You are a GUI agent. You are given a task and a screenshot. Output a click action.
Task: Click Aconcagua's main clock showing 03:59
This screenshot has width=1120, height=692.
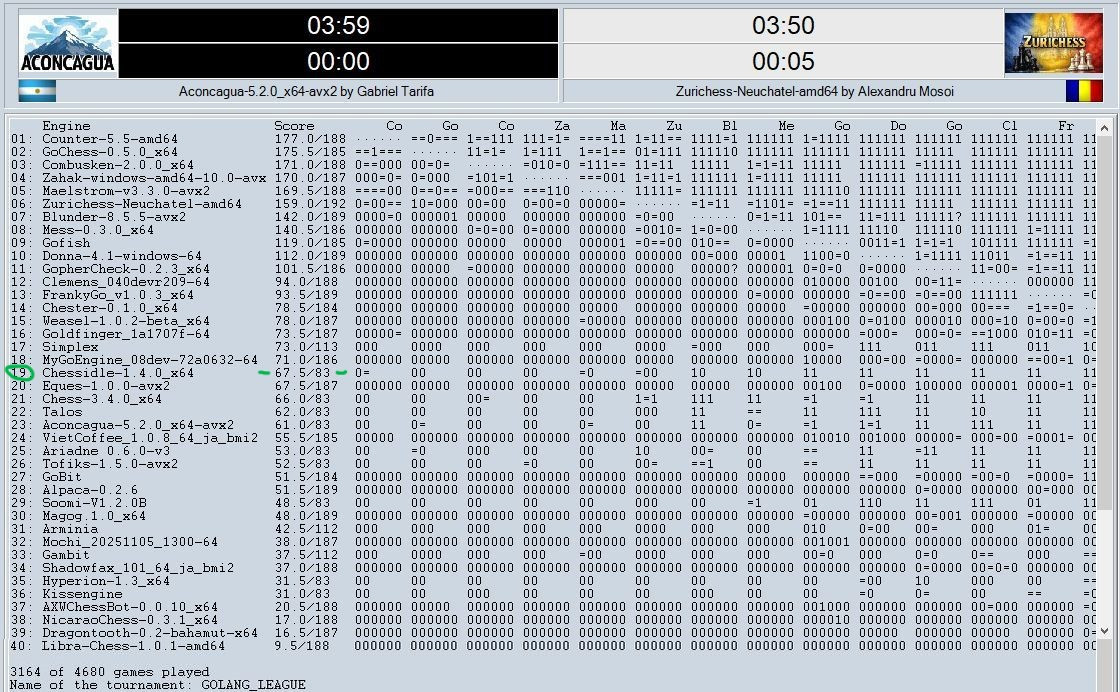click(338, 26)
